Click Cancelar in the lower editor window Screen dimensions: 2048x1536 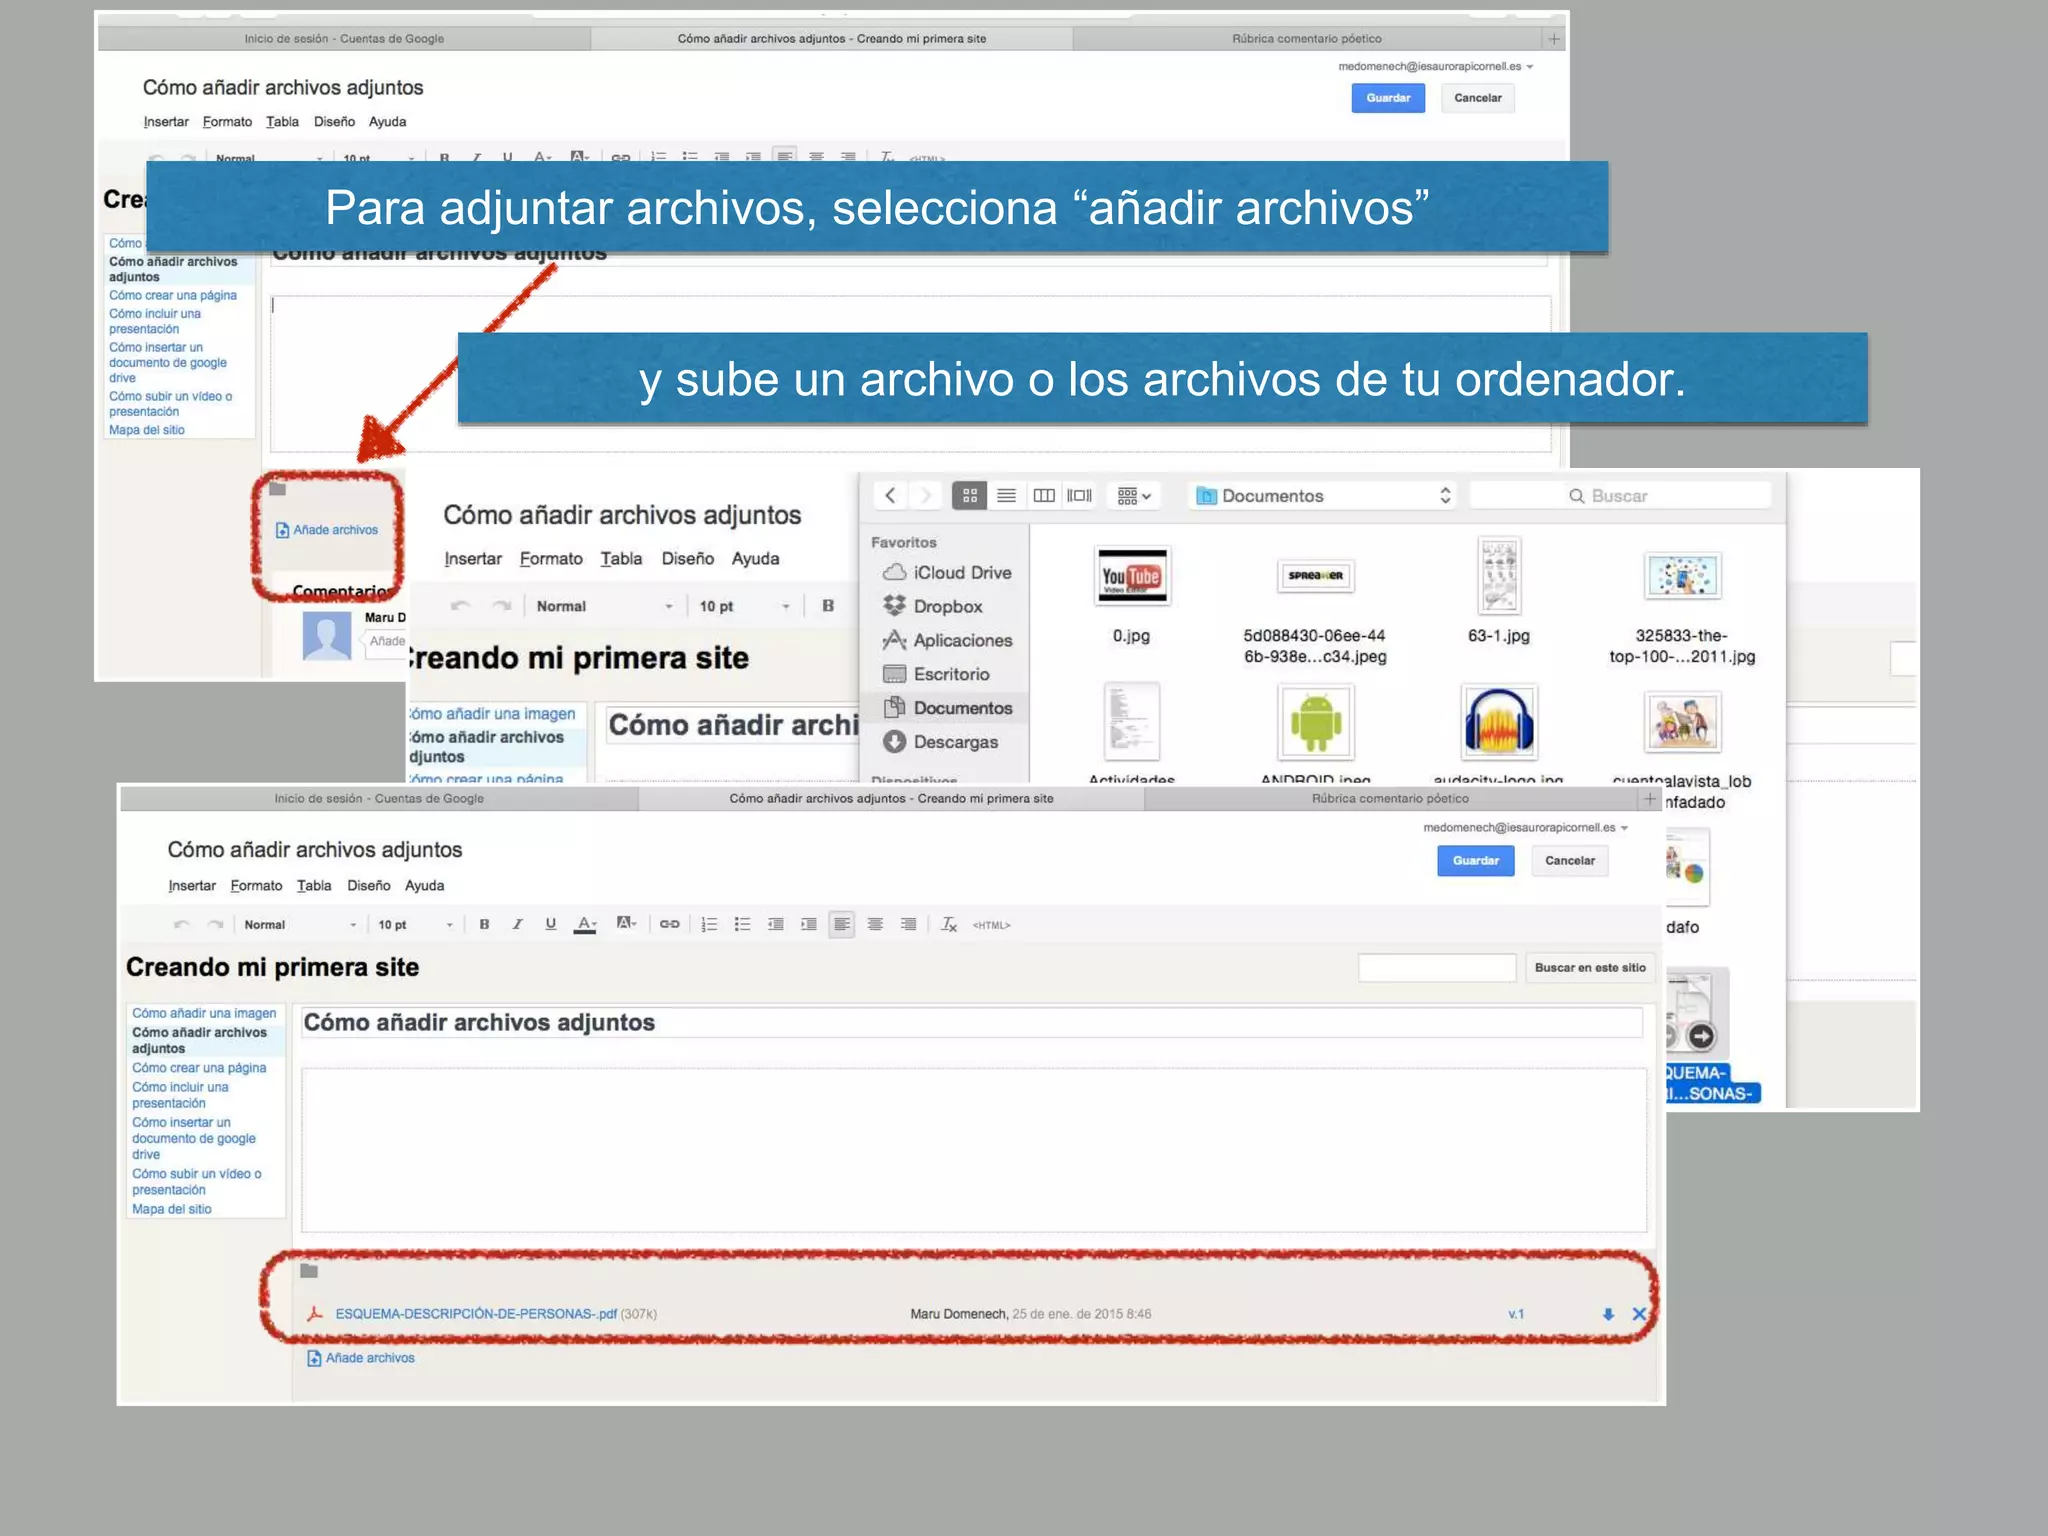tap(1569, 861)
